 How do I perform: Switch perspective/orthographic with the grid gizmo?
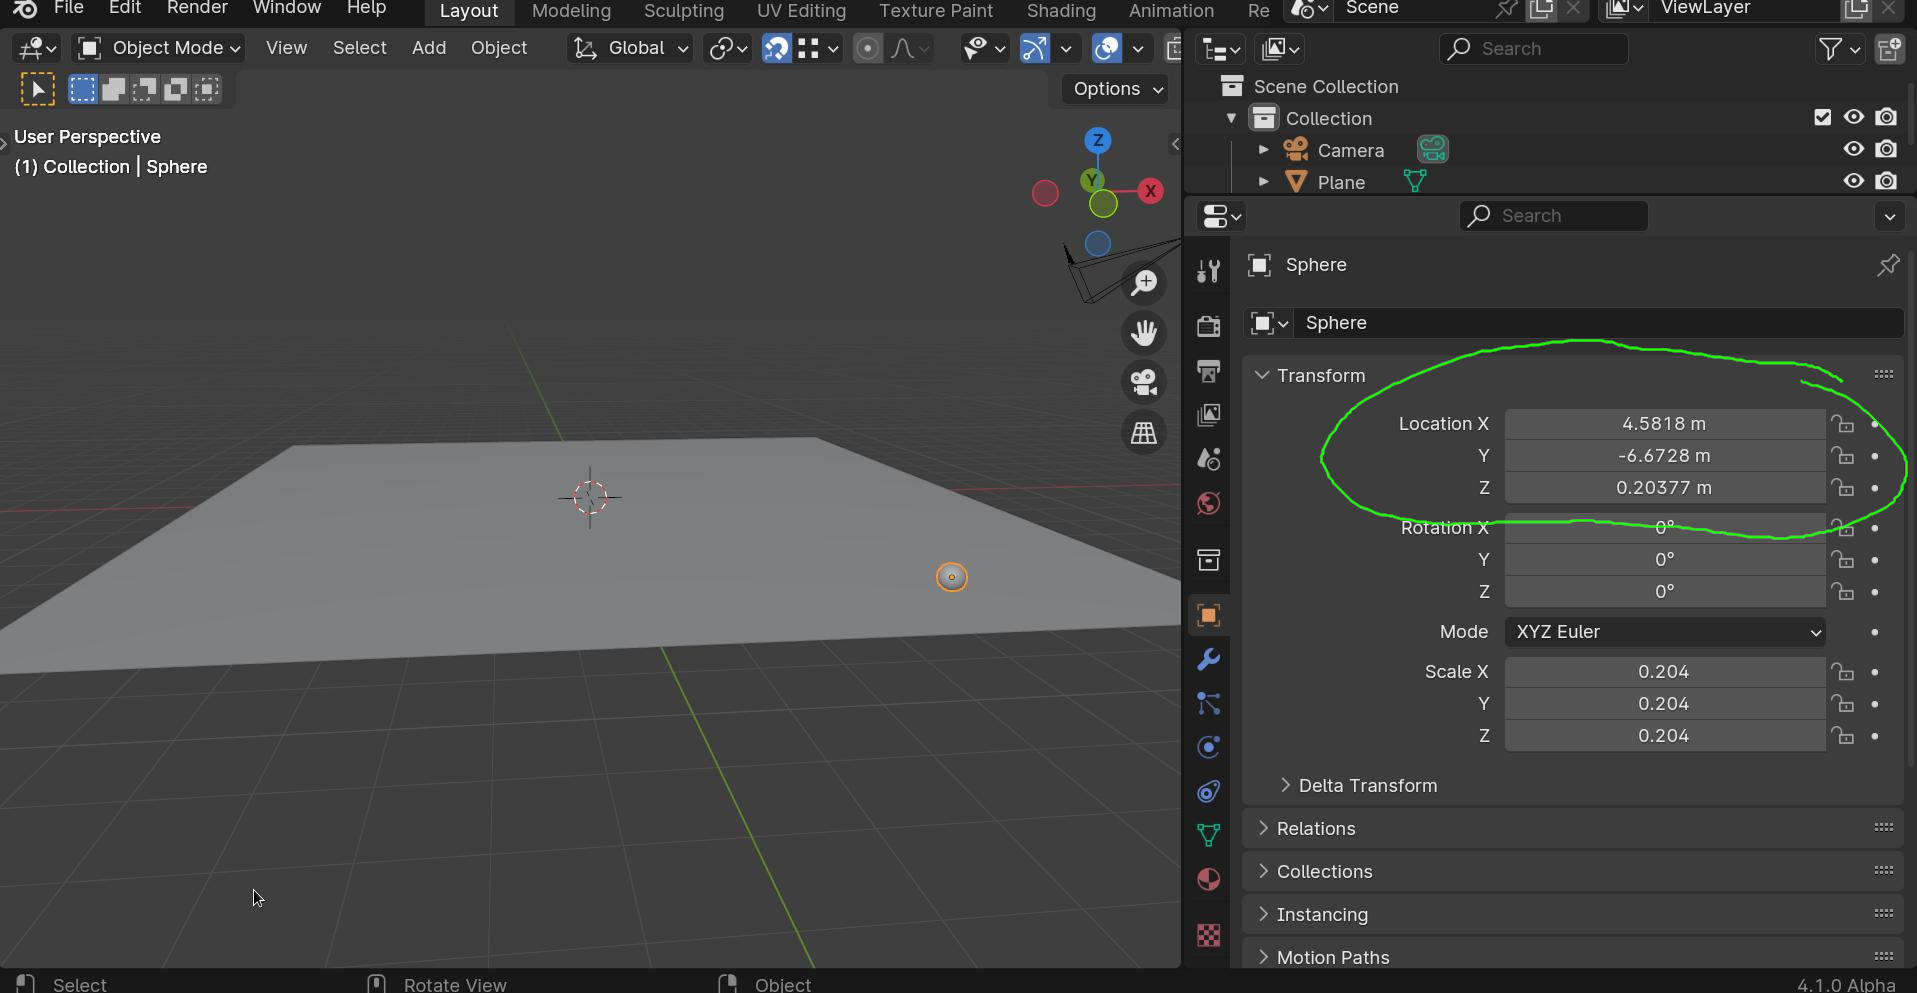point(1144,432)
